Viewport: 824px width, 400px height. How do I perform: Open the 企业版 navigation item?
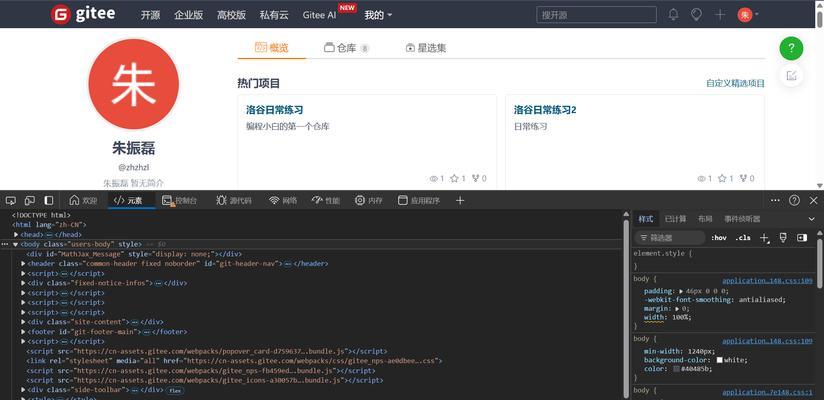[189, 15]
